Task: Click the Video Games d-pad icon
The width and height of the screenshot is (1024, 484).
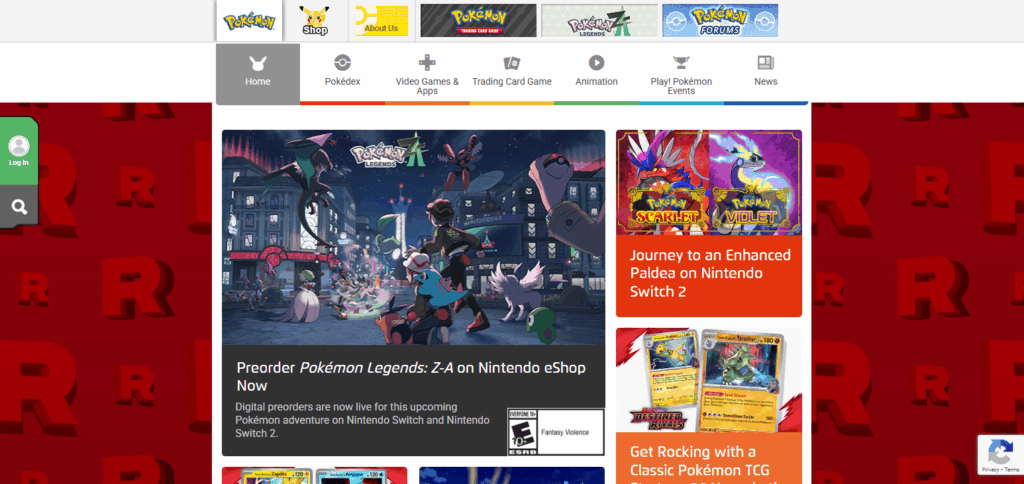Action: point(427,63)
